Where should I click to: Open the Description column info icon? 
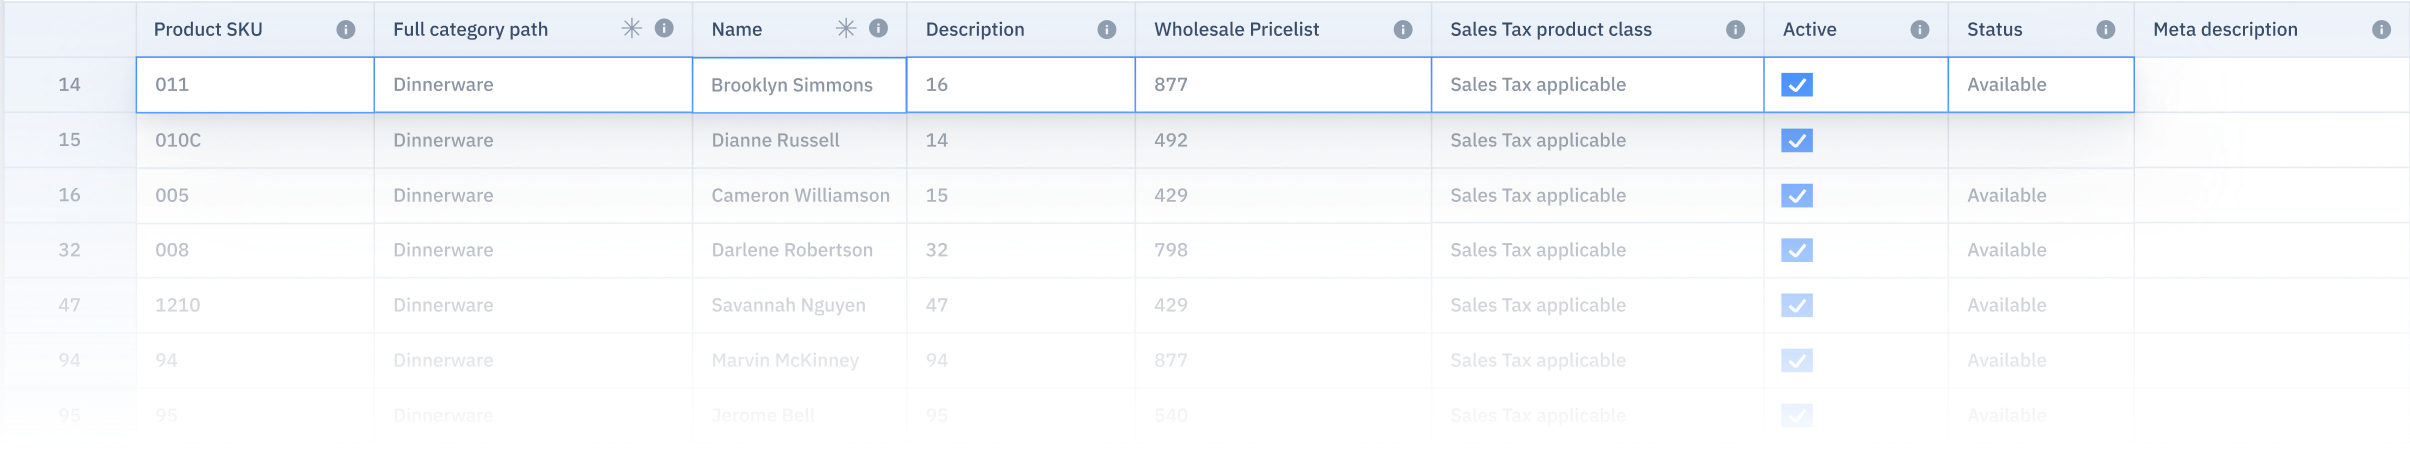click(1106, 30)
